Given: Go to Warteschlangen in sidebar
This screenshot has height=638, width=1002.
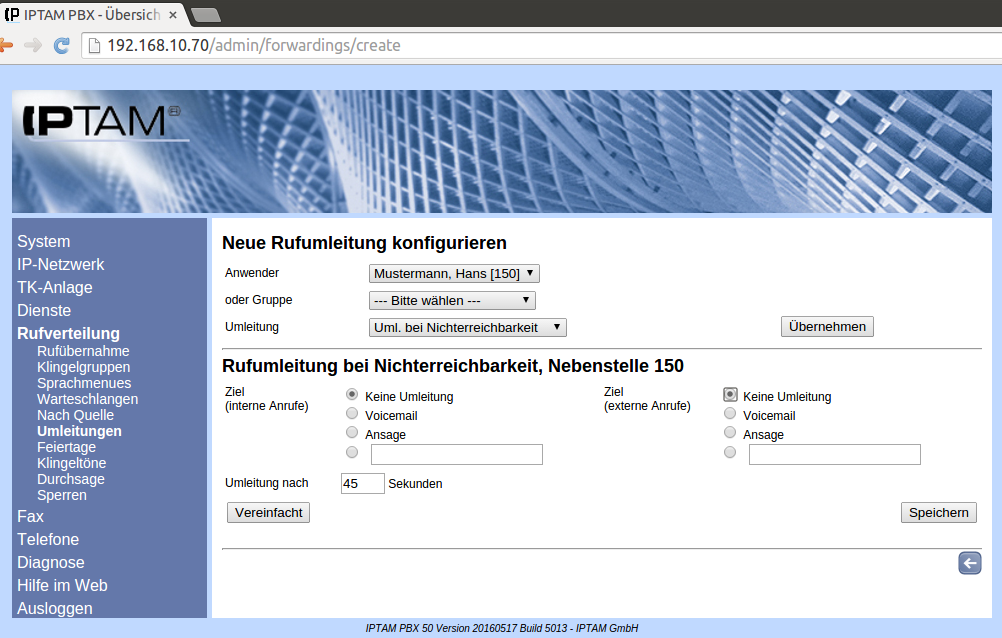Looking at the screenshot, I should [x=87, y=399].
